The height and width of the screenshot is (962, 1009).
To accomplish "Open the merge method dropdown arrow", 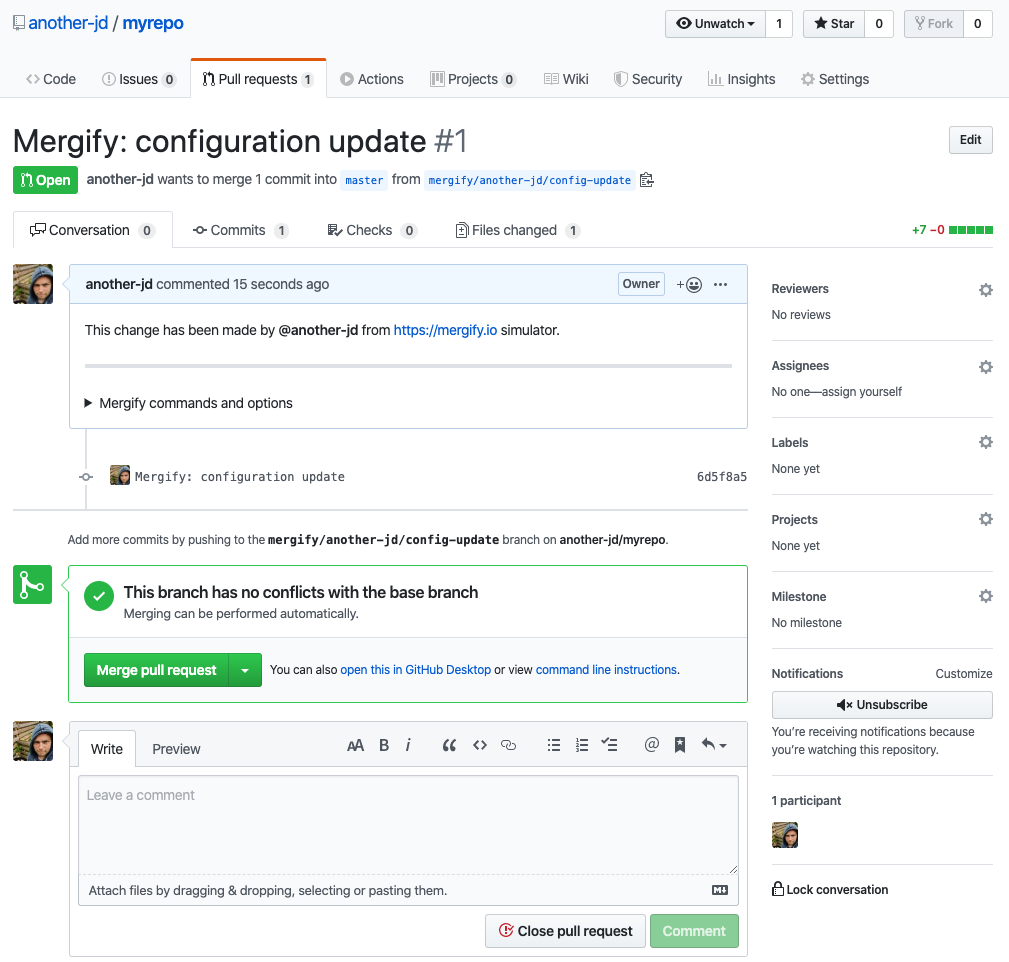I will click(x=245, y=671).
